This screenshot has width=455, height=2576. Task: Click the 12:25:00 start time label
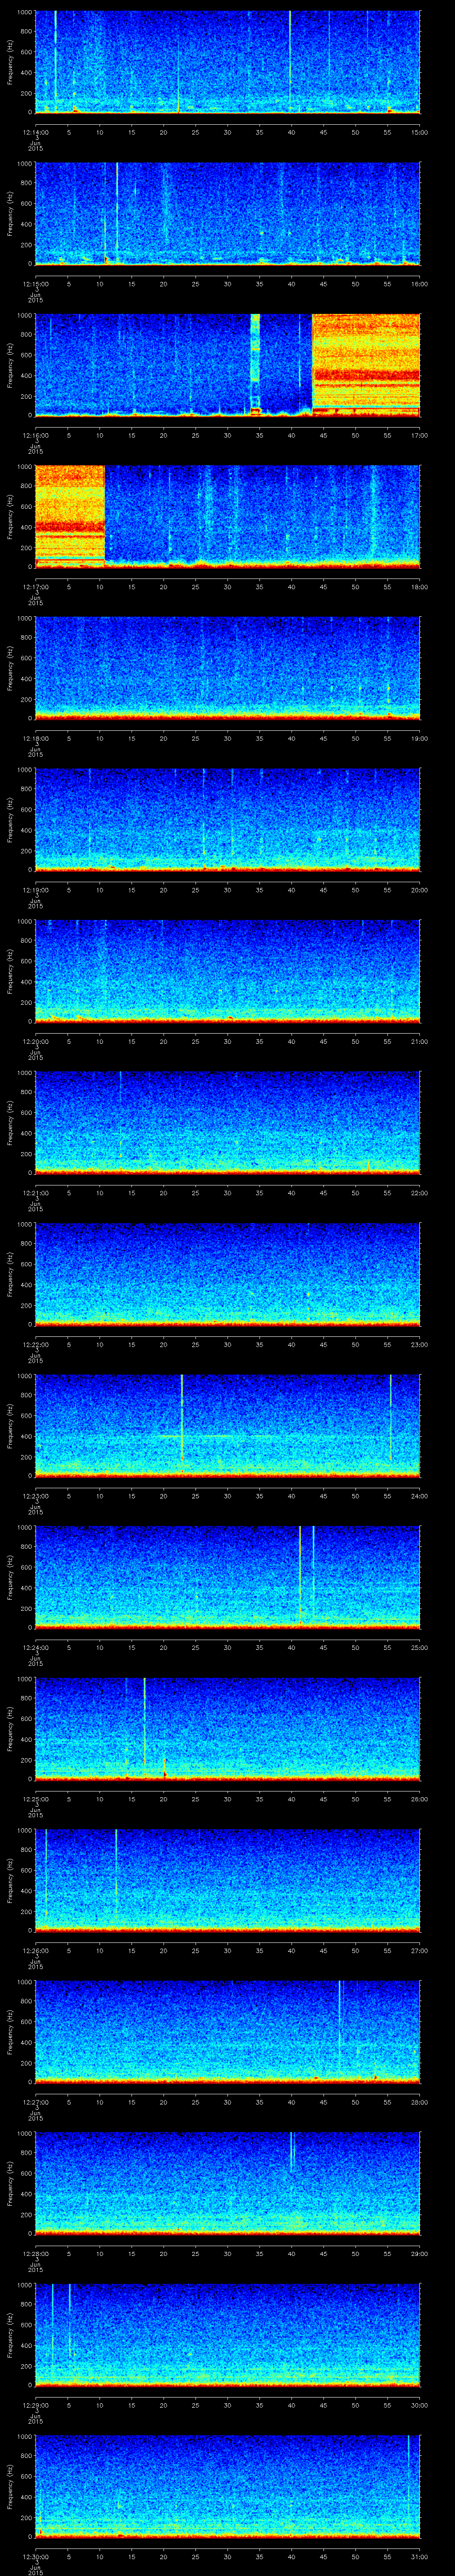(35, 1799)
